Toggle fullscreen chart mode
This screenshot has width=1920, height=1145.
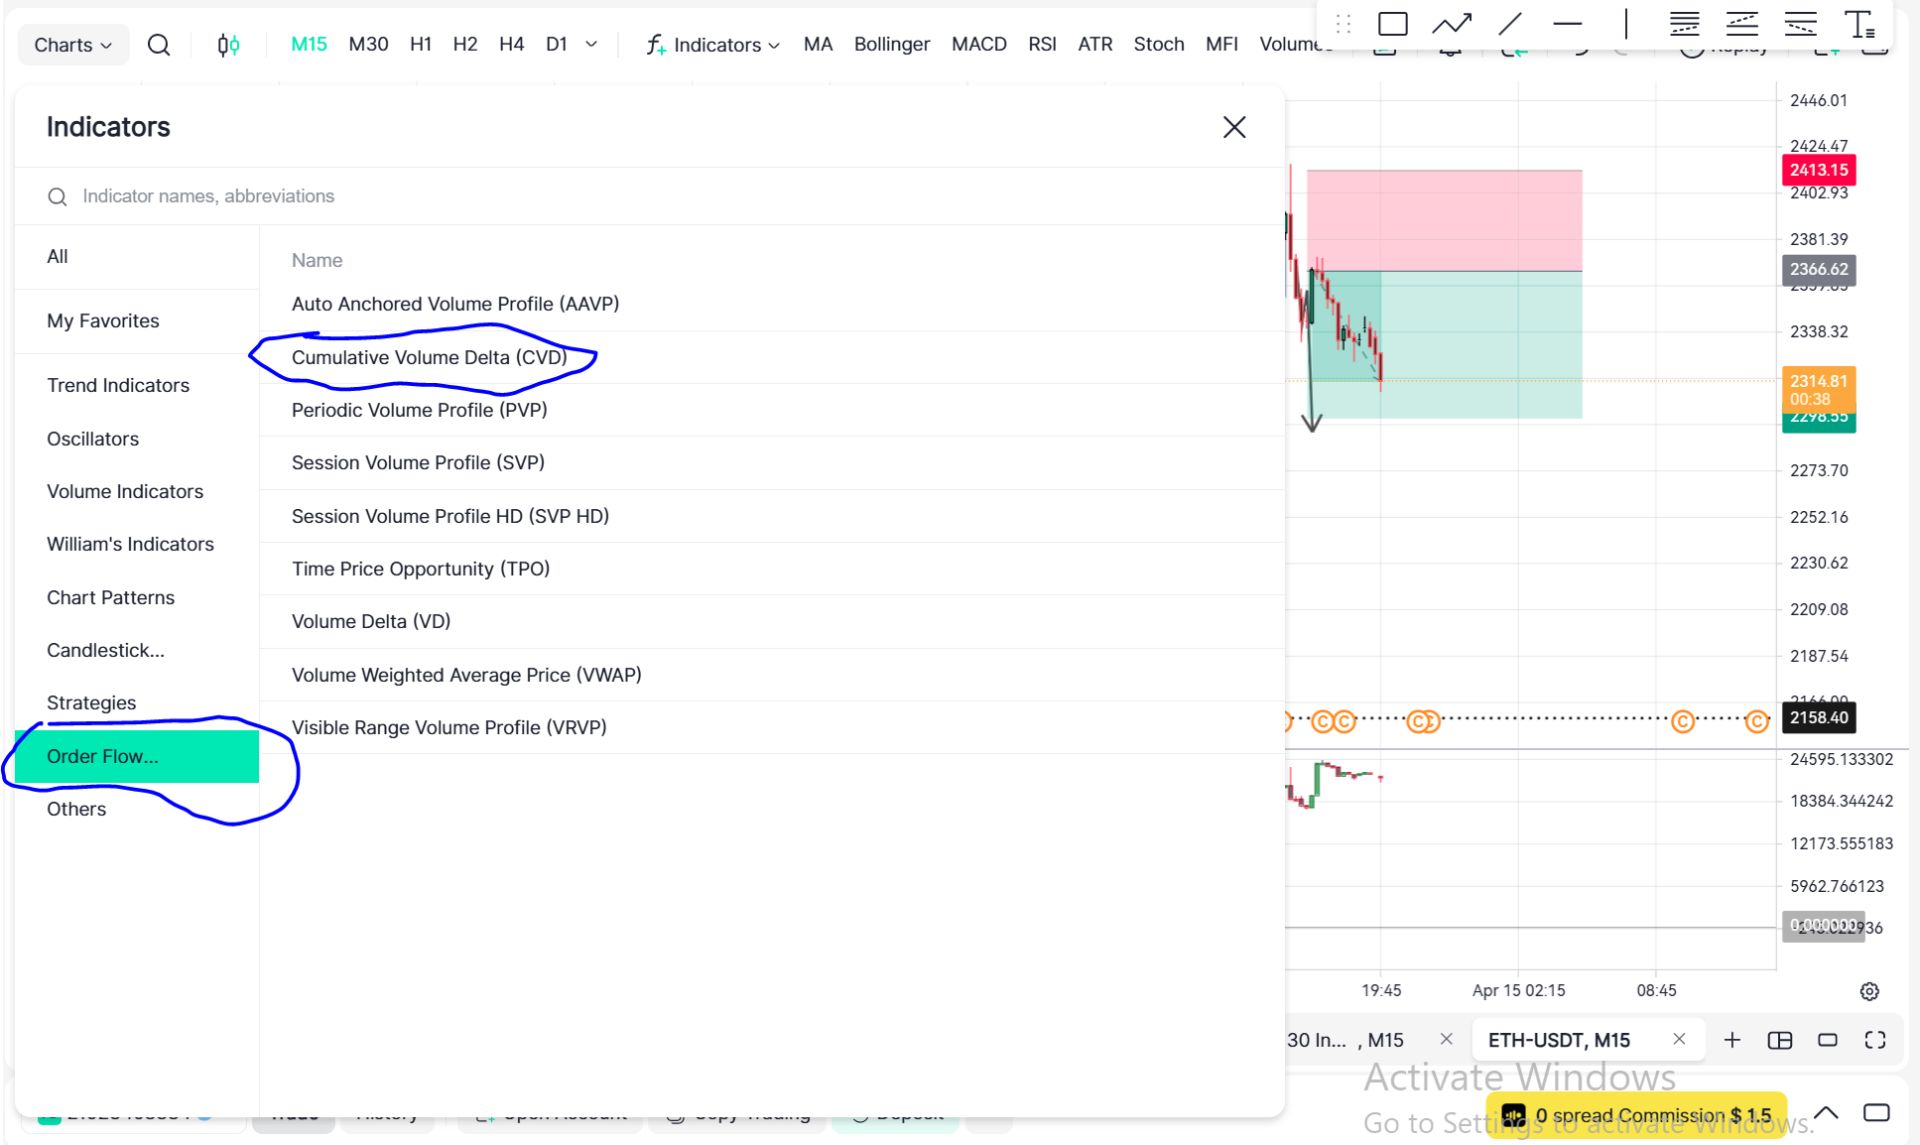point(1875,1040)
